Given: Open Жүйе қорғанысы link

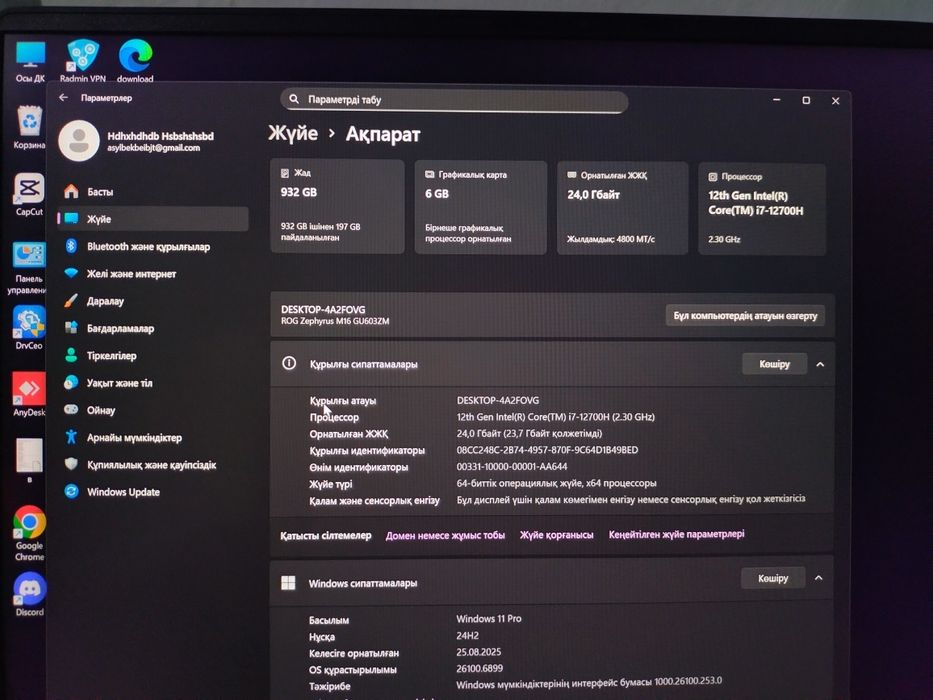Looking at the screenshot, I should tap(556, 535).
